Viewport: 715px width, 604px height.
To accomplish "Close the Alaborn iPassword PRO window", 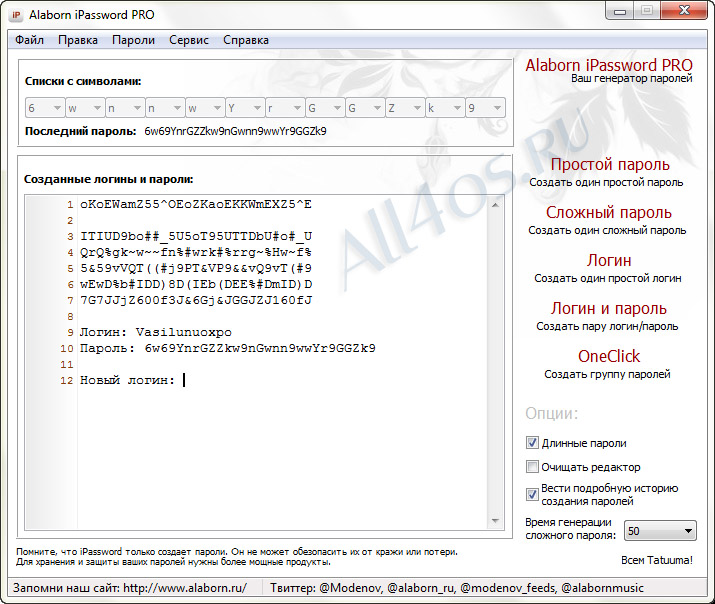I will [x=684, y=11].
